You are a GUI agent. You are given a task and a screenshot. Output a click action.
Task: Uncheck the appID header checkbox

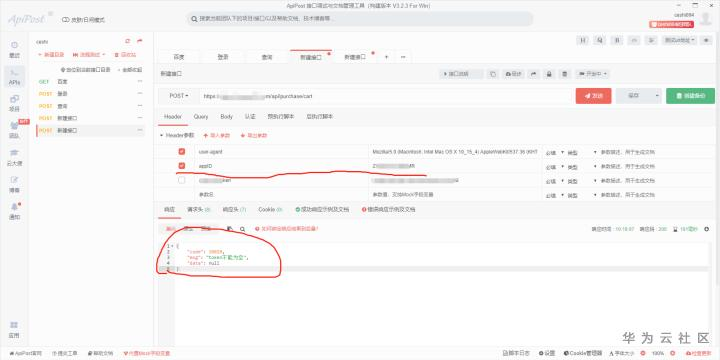click(x=182, y=166)
